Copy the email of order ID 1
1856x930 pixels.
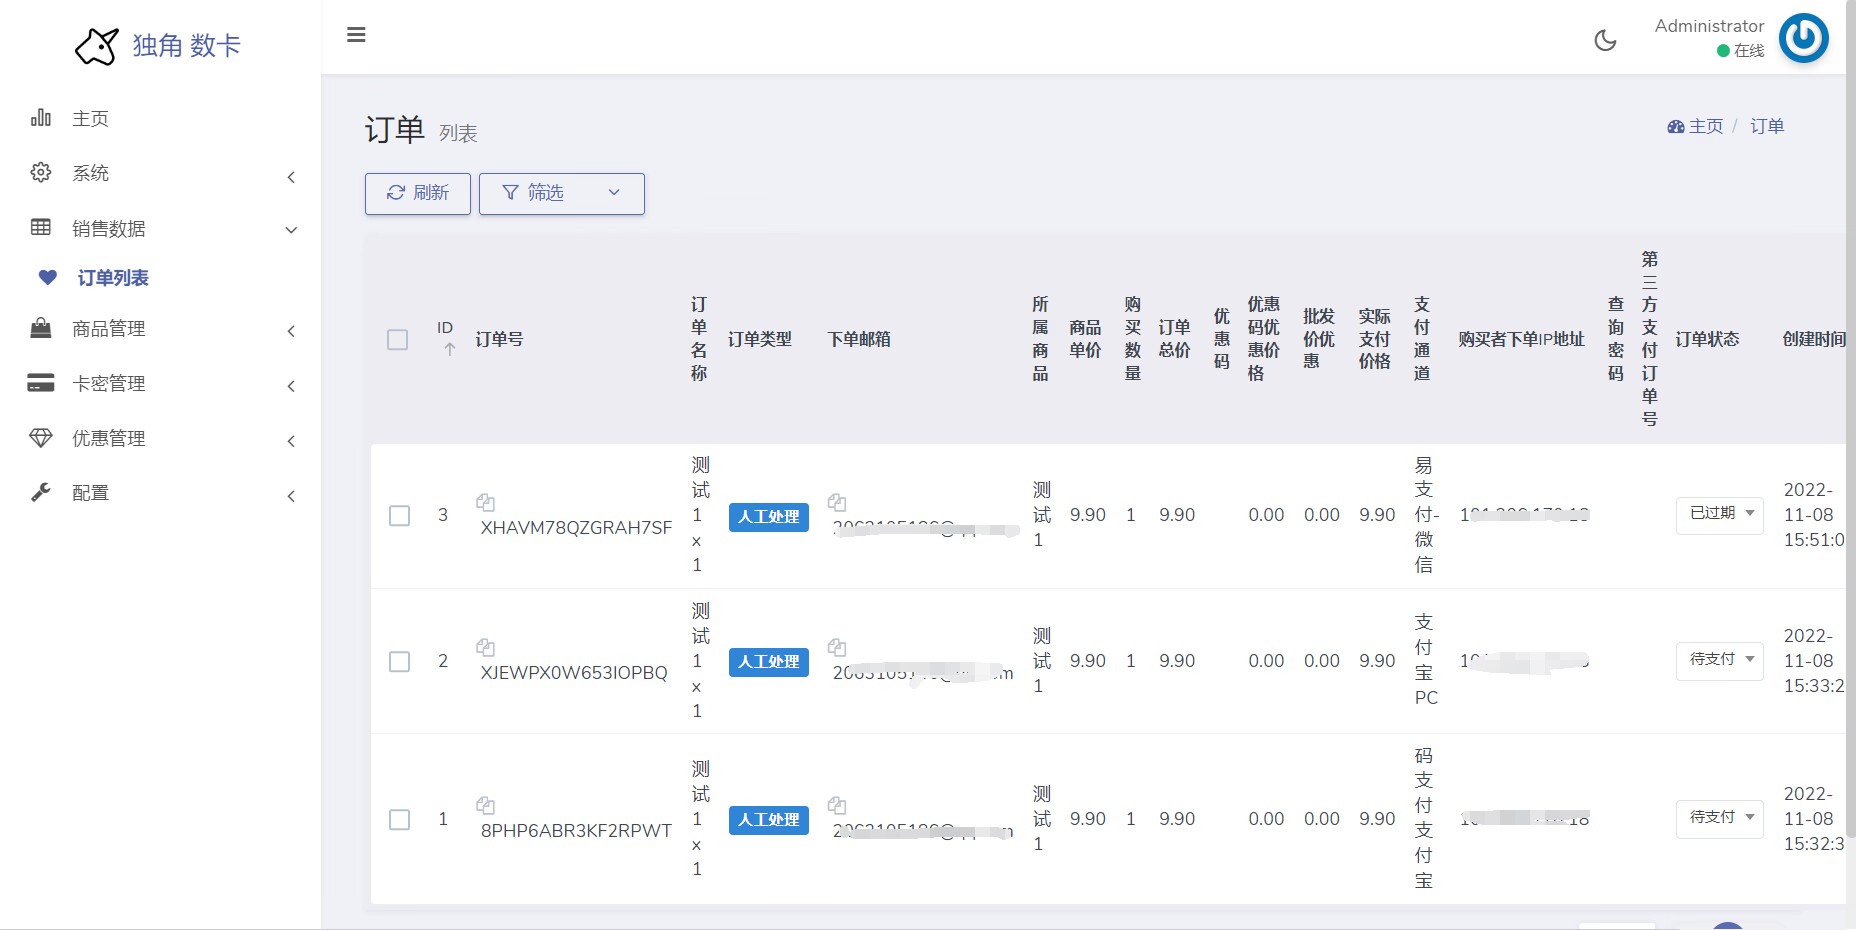838,806
